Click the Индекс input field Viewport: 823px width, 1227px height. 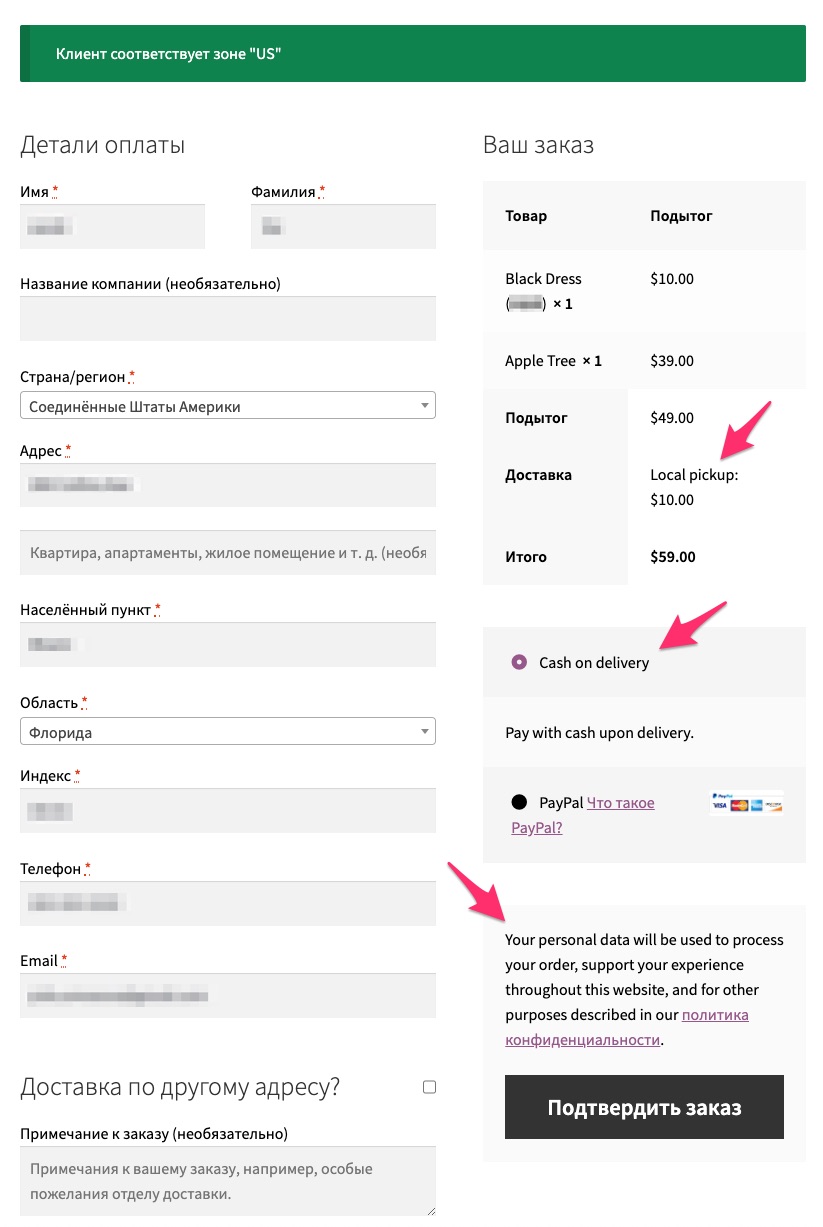click(x=227, y=810)
